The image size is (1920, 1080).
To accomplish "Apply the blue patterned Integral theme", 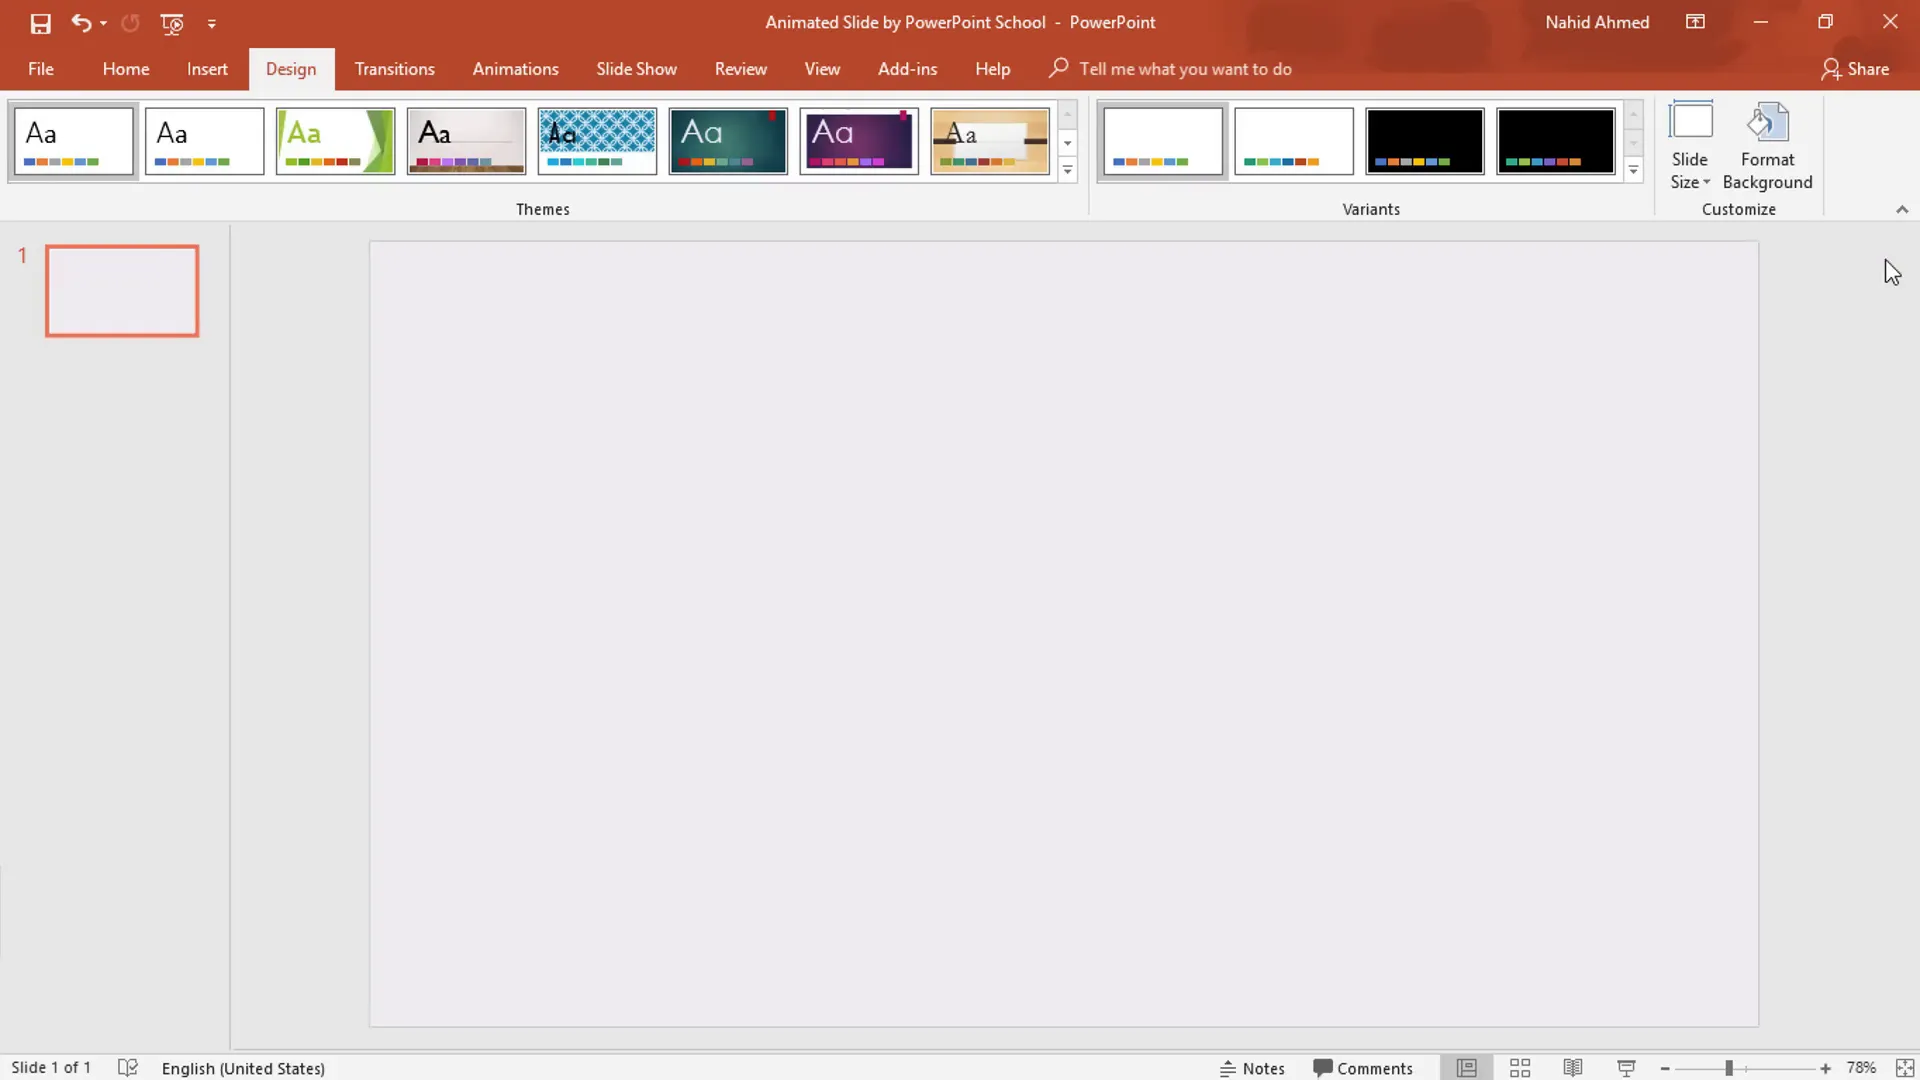I will coord(598,141).
